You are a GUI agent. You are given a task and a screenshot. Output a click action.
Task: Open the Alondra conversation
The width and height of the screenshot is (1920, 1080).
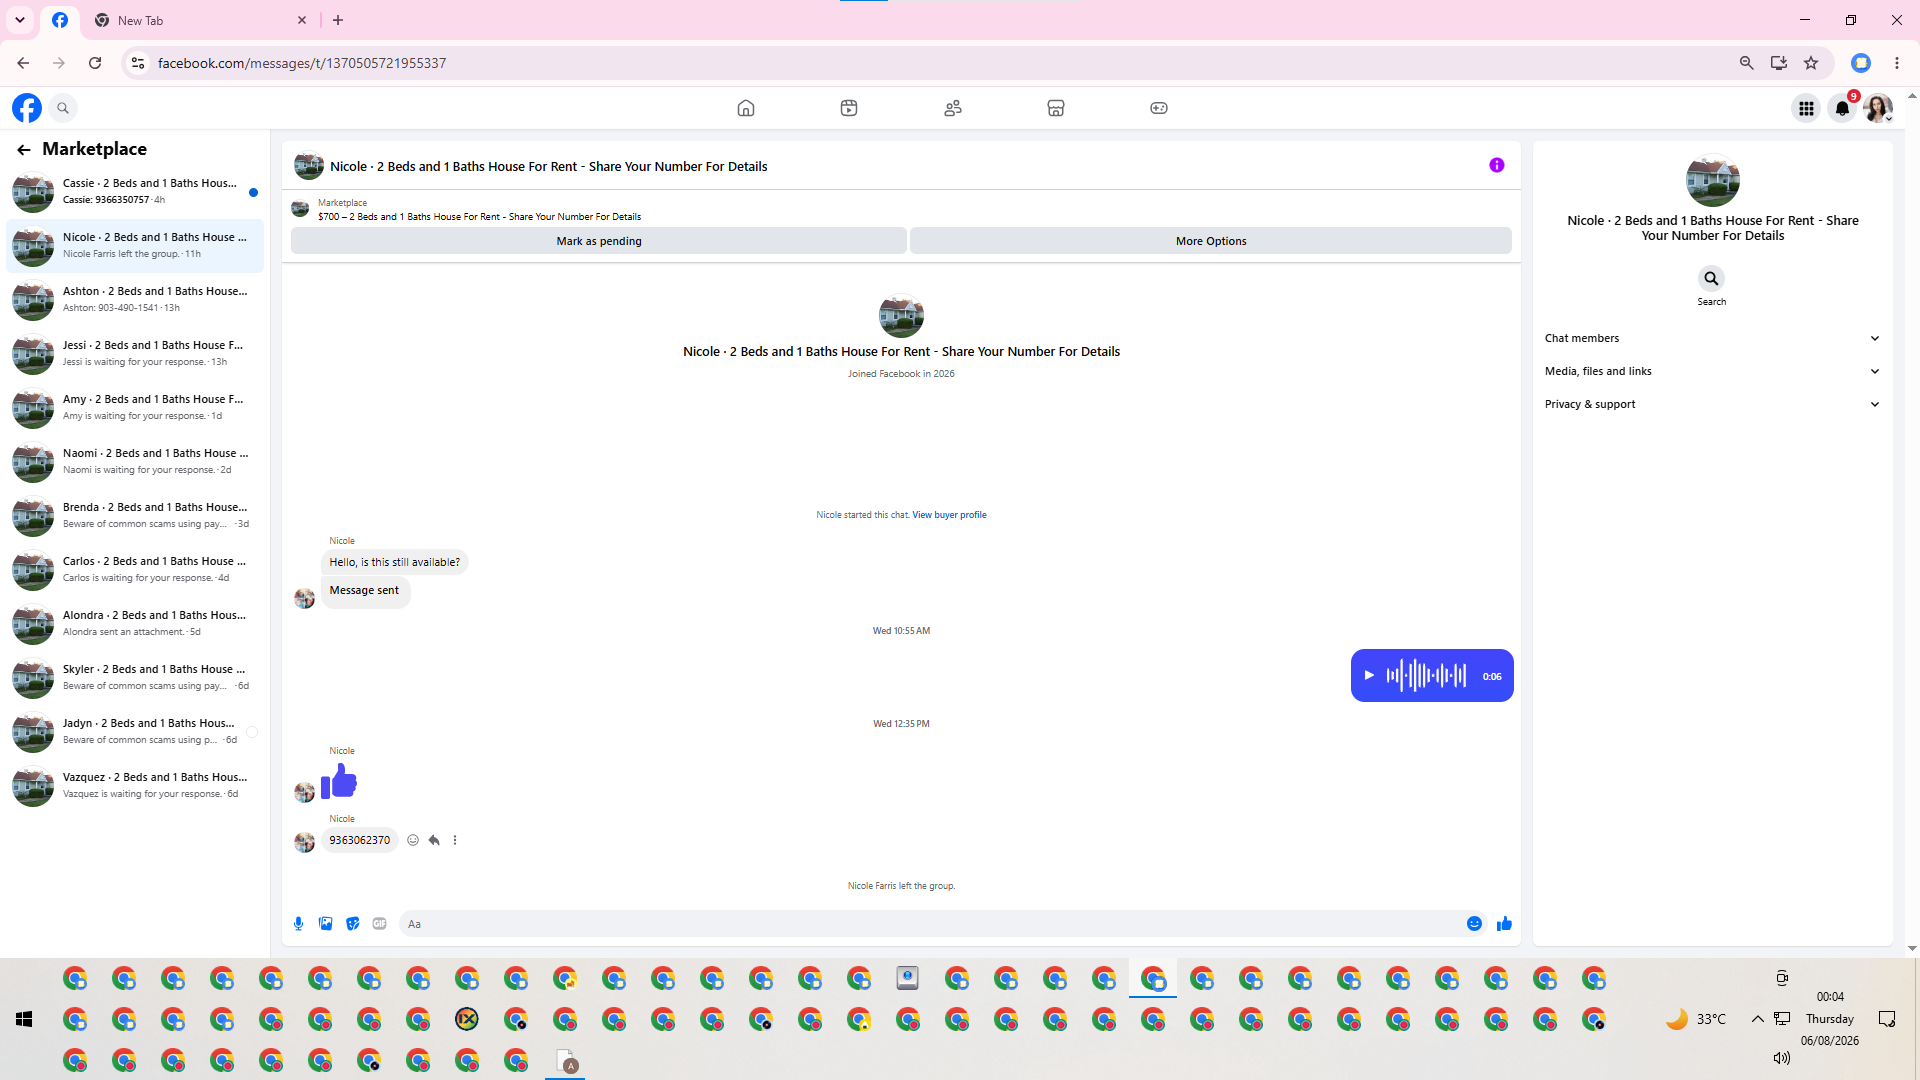(135, 624)
